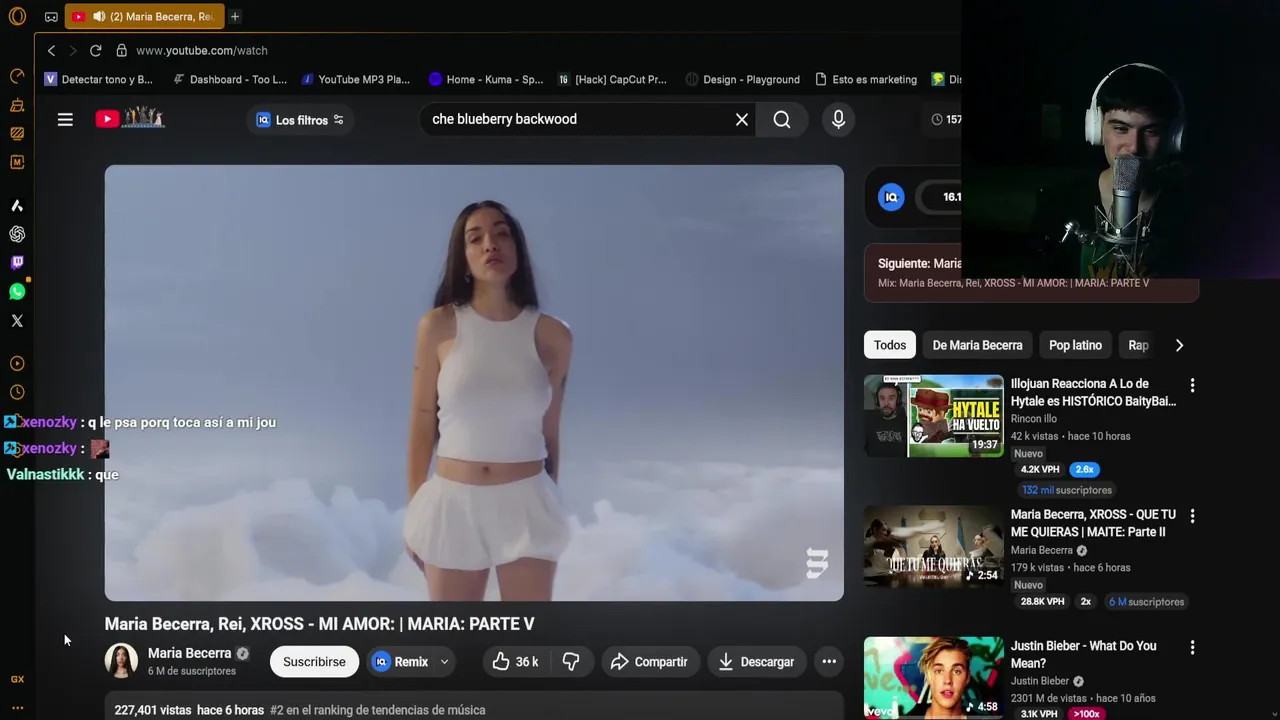Click the Descargar download button
The image size is (1280, 720).
(756, 662)
